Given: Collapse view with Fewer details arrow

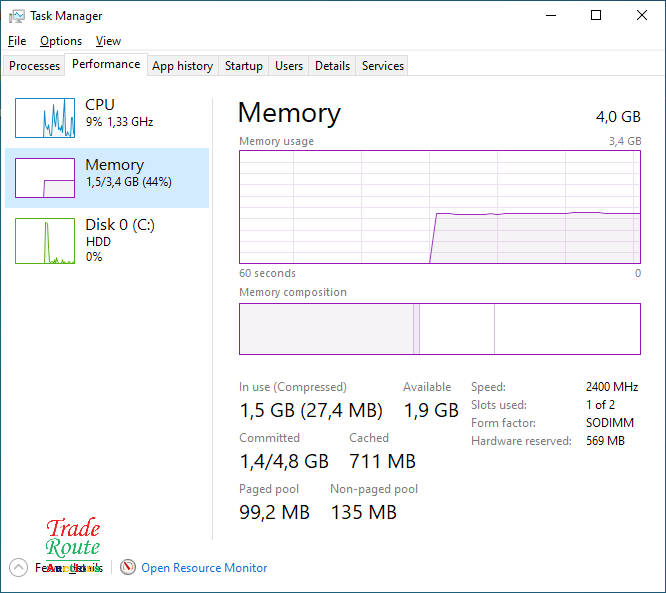Looking at the screenshot, I should 18,567.
